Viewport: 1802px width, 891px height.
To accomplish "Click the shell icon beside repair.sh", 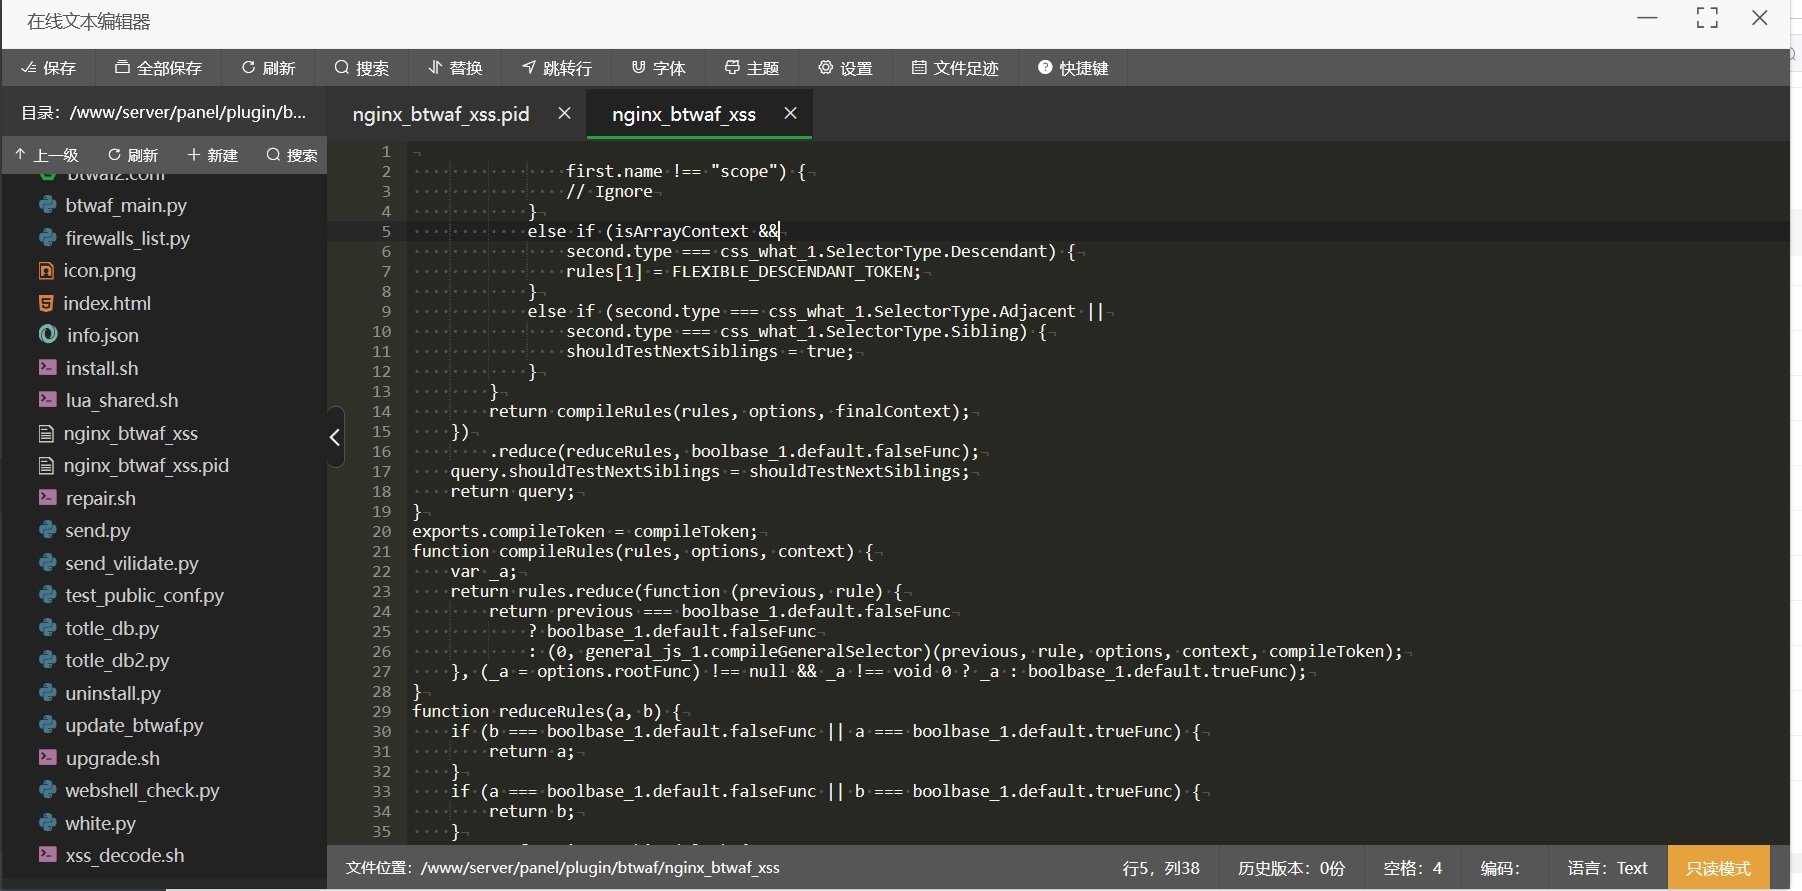I will (47, 497).
